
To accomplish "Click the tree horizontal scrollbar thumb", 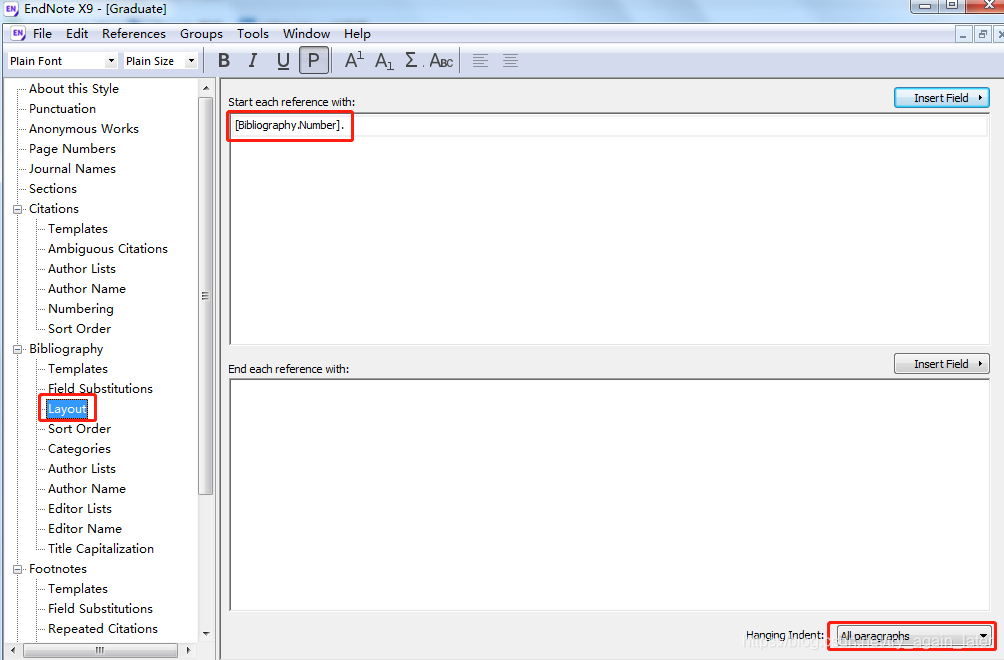I will (100, 650).
